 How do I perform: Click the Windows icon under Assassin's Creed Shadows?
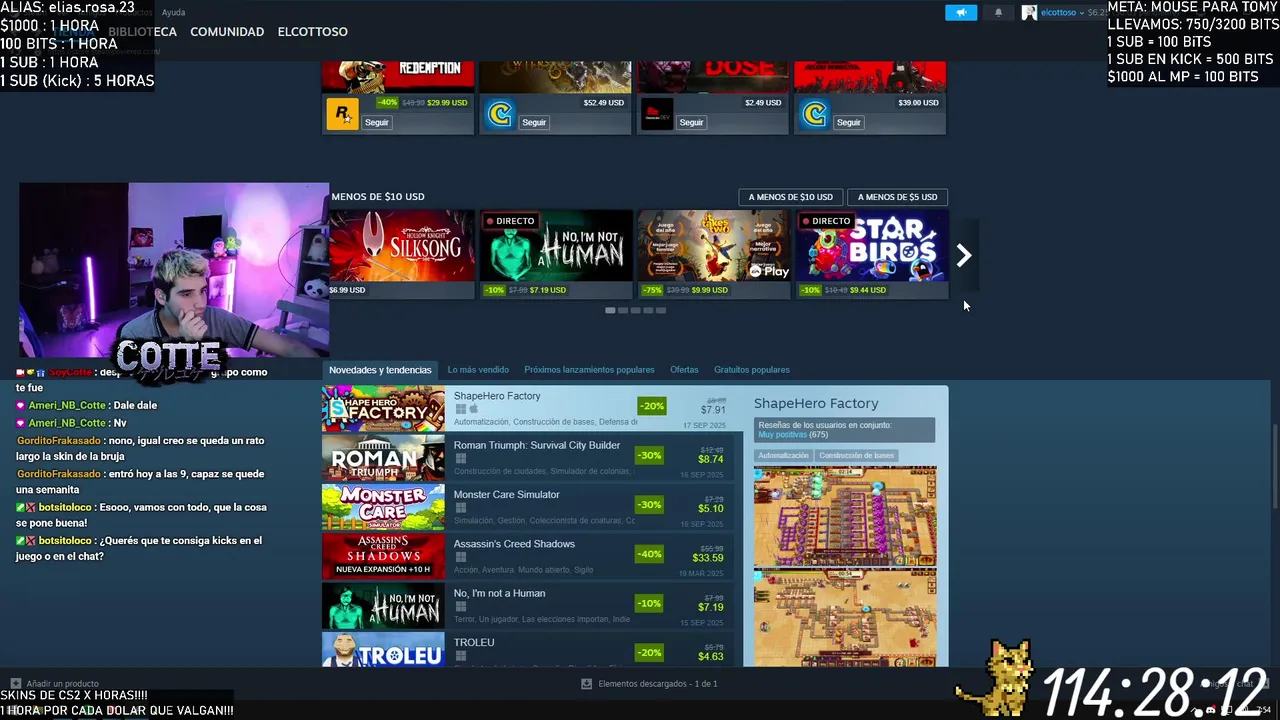[x=461, y=557]
